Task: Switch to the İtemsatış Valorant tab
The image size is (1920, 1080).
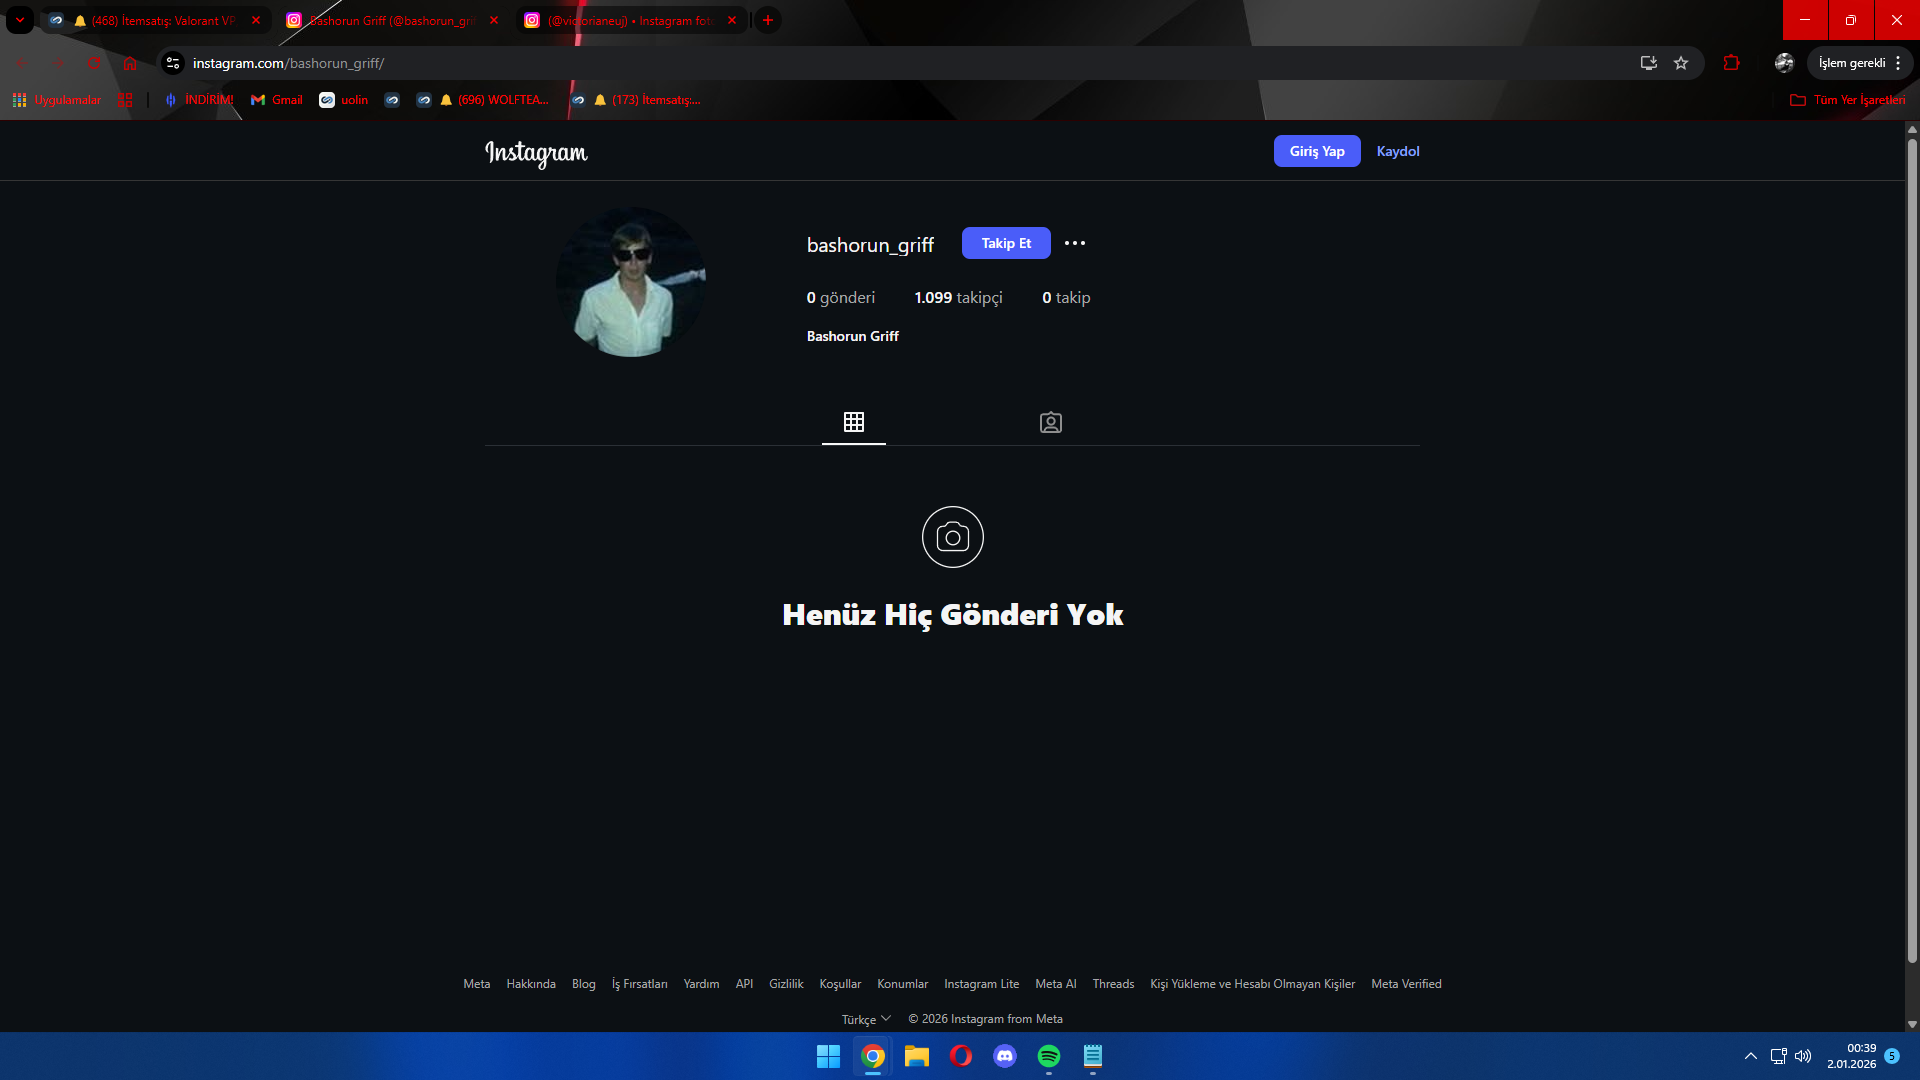Action: [x=155, y=20]
